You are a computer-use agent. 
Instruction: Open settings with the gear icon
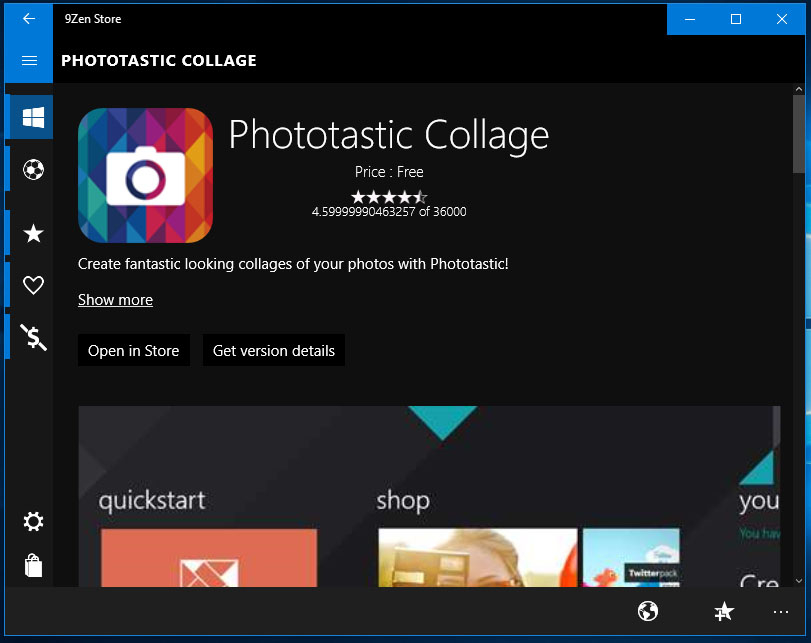point(34,521)
